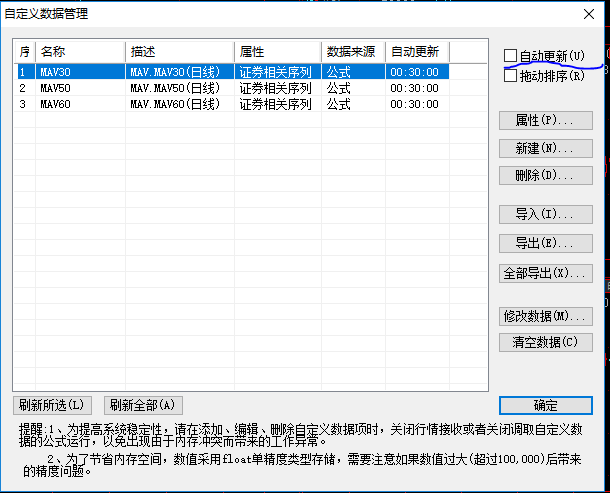
Task: Click description MAV.MAV30(日线)
Action: pyautogui.click(x=175, y=72)
